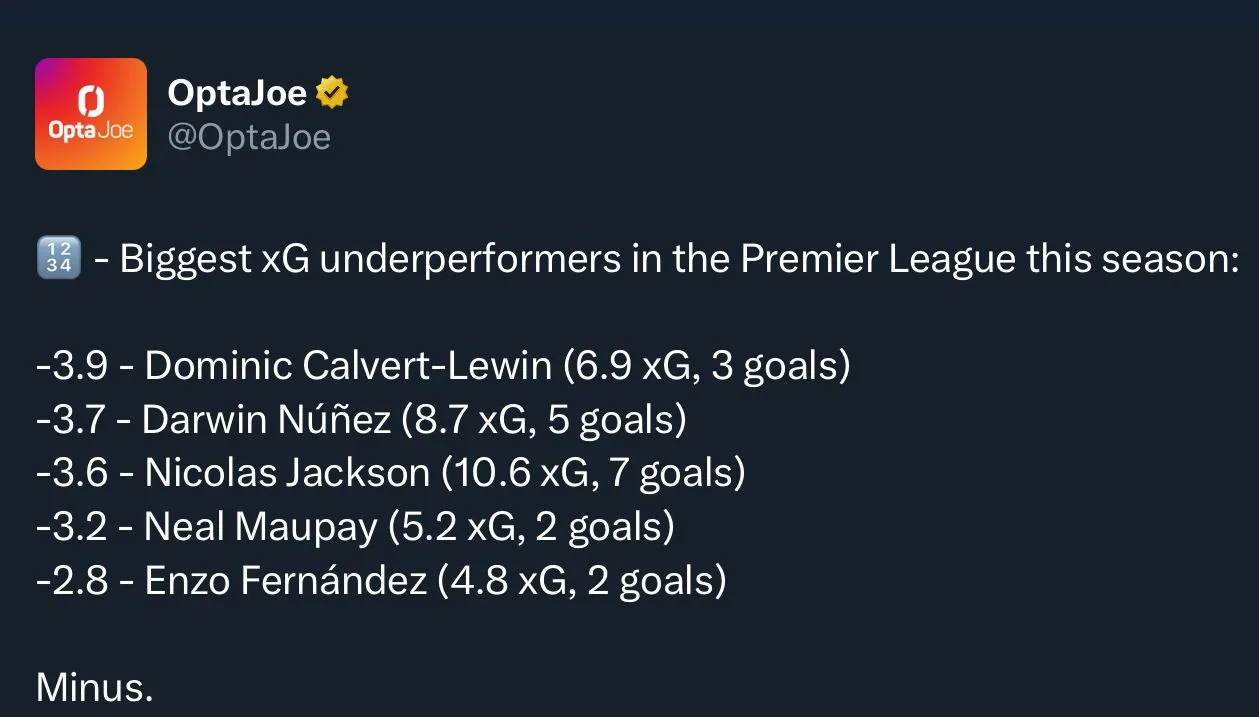Select Dominic Calvert-Lewin's name

point(348,366)
